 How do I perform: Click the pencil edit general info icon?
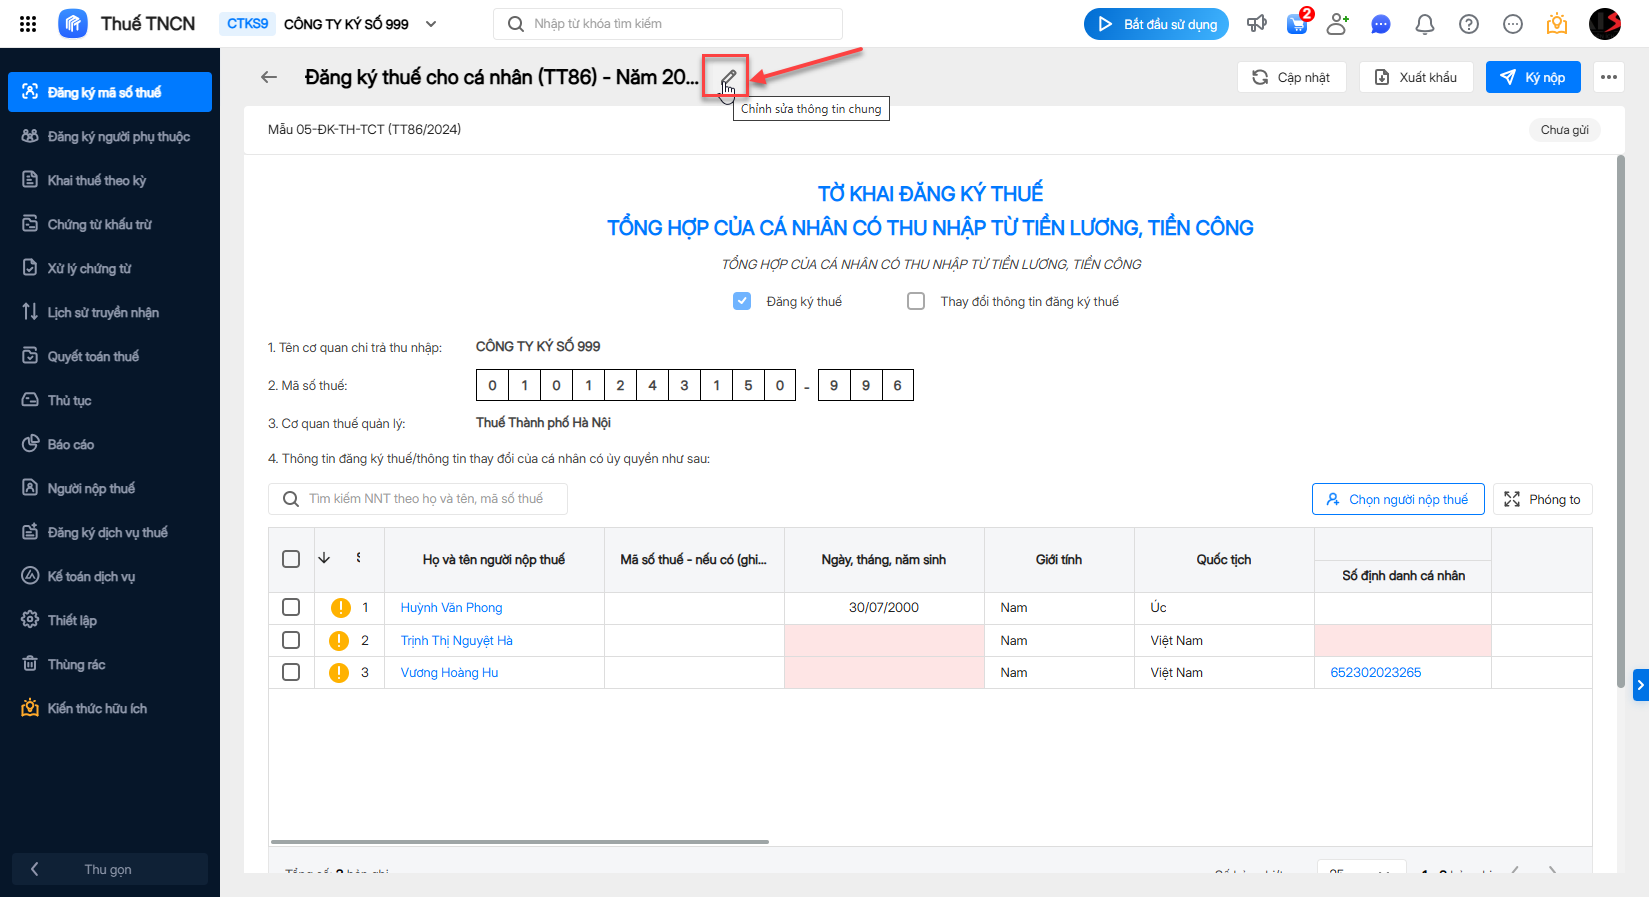[729, 77]
